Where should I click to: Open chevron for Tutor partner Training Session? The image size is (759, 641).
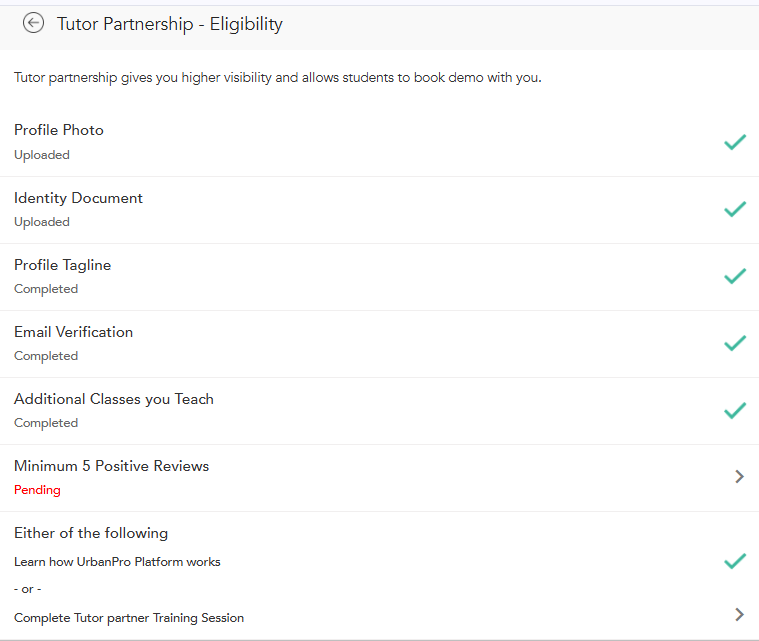point(739,614)
